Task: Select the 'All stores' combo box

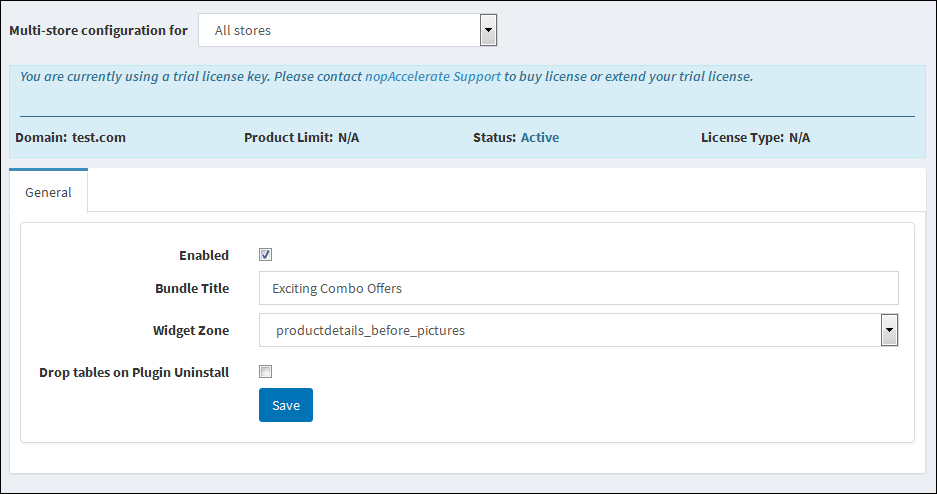Action: 347,30
